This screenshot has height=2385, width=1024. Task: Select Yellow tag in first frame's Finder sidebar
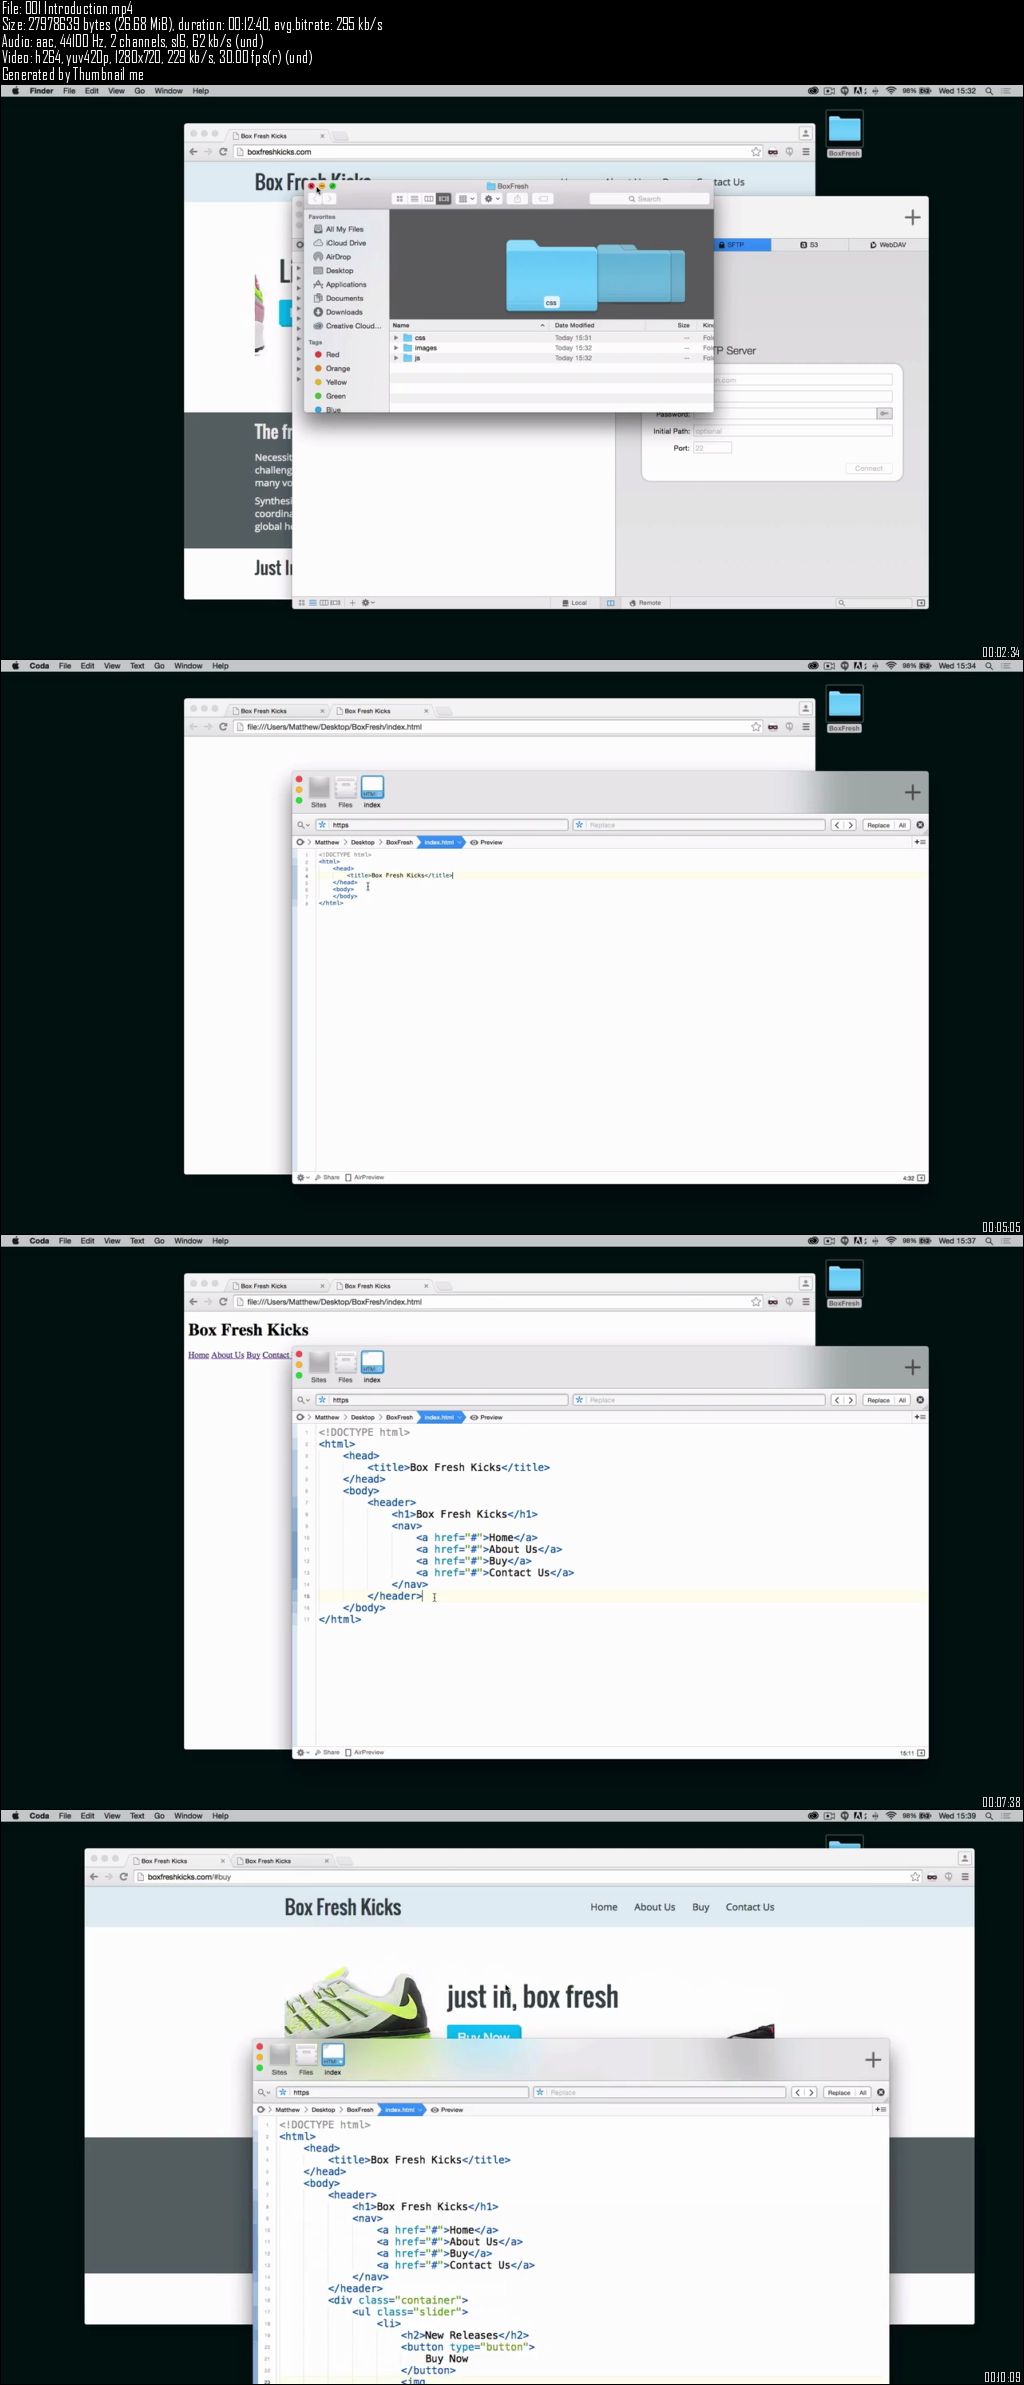click(x=331, y=382)
